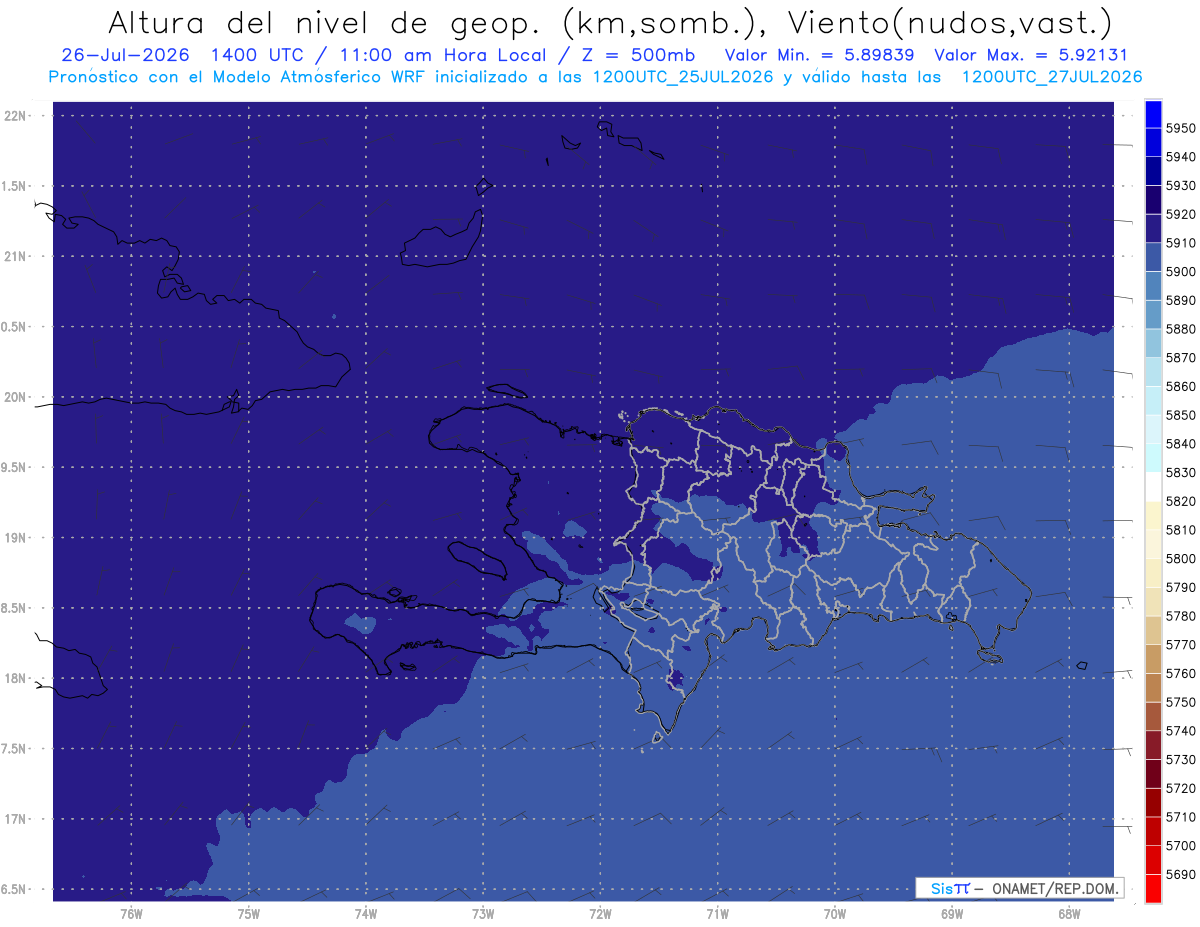Click the '71W' longitude axis label

tap(717, 914)
